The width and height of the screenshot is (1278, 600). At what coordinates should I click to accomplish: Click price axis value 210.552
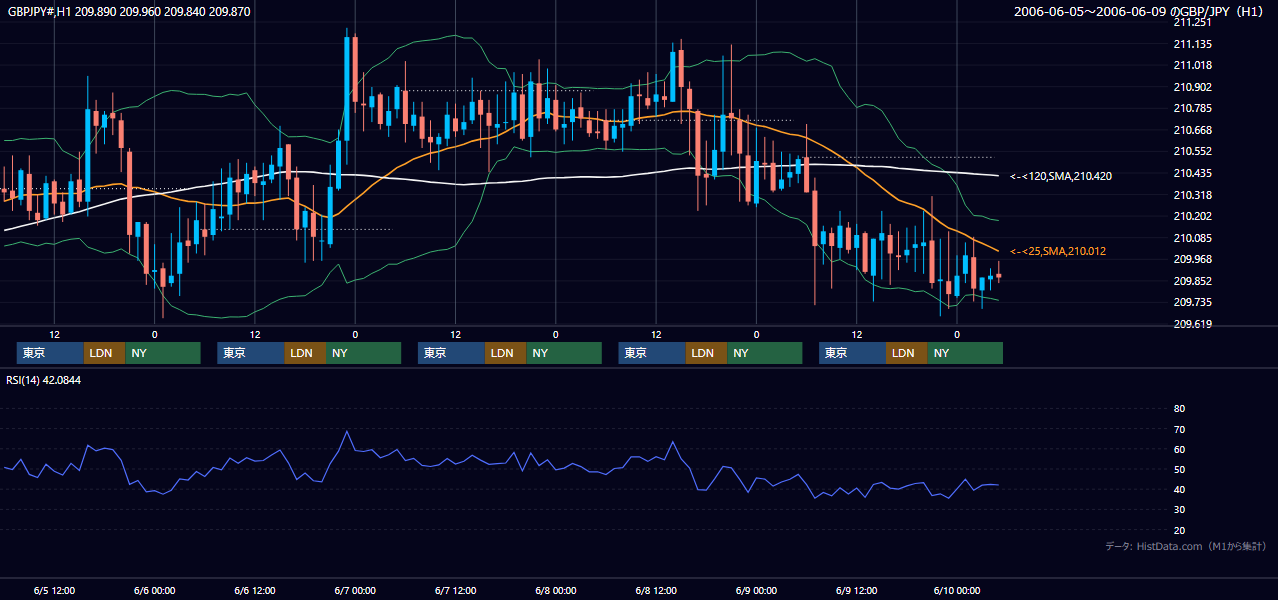click(x=1192, y=151)
